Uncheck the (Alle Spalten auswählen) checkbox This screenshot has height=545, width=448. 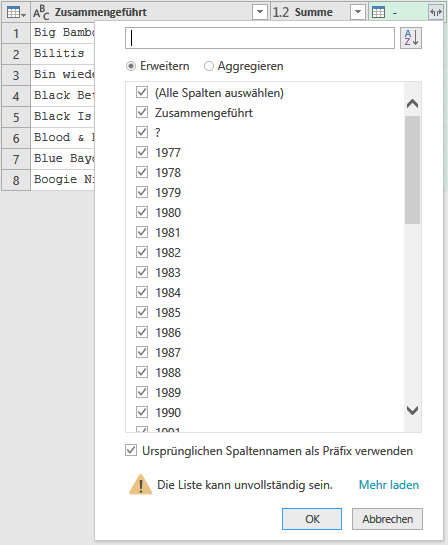tap(142, 92)
